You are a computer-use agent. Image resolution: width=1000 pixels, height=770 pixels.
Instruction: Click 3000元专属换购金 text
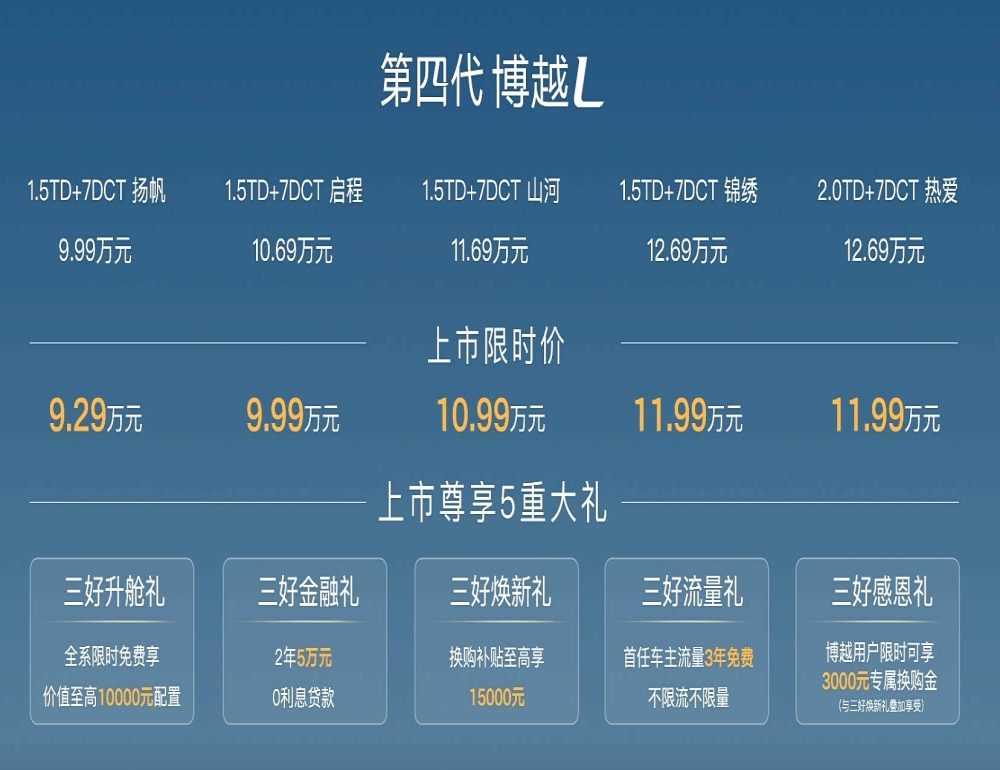[880, 681]
